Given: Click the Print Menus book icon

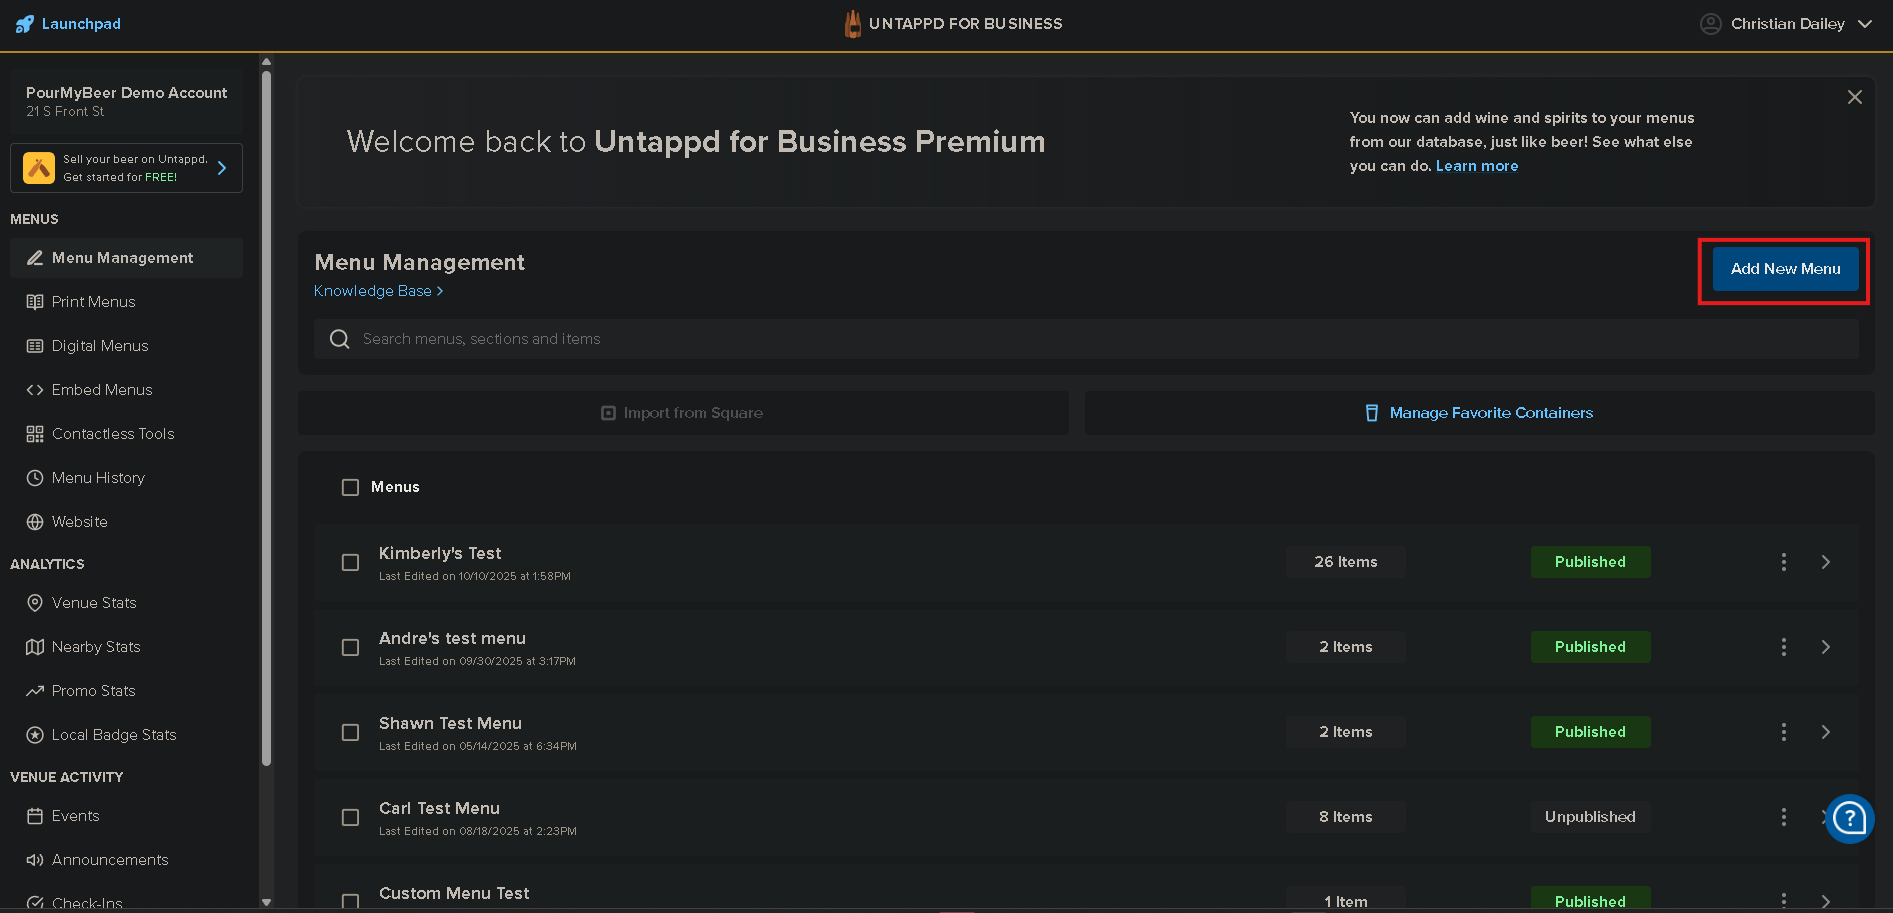Looking at the screenshot, I should (x=35, y=302).
